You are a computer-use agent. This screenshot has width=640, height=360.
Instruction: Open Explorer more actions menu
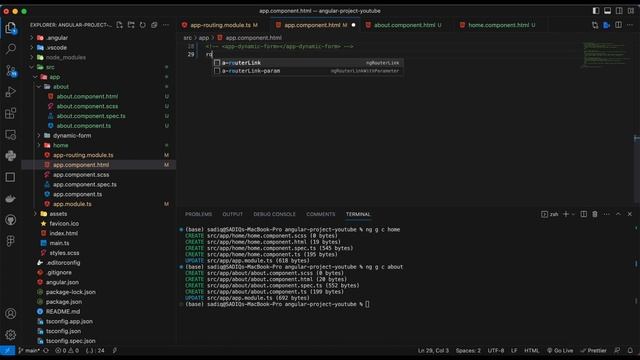pyautogui.click(x=166, y=25)
